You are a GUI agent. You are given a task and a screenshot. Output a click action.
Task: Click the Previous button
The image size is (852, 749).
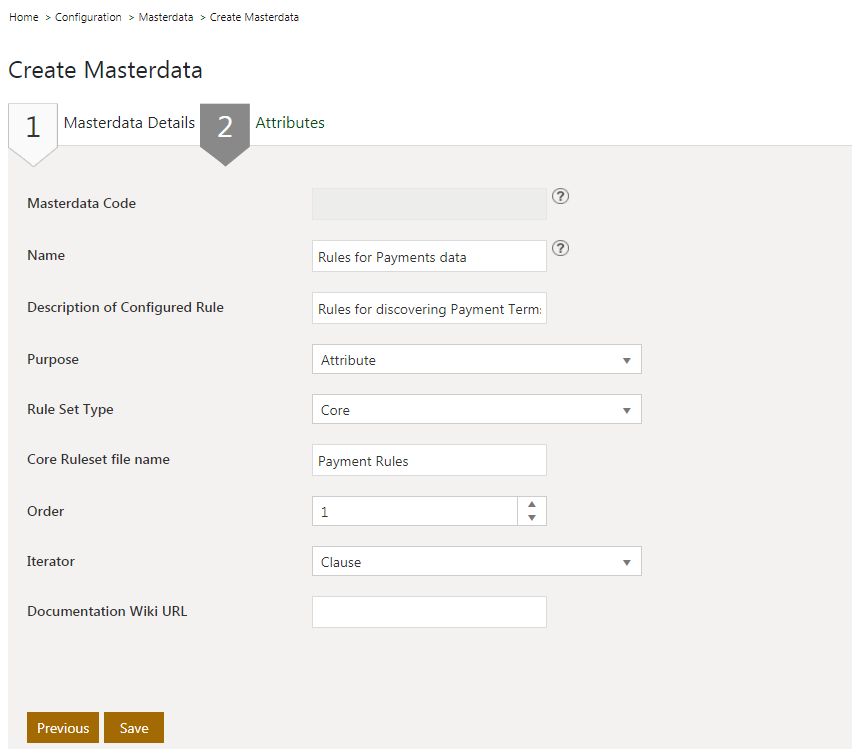[x=63, y=728]
